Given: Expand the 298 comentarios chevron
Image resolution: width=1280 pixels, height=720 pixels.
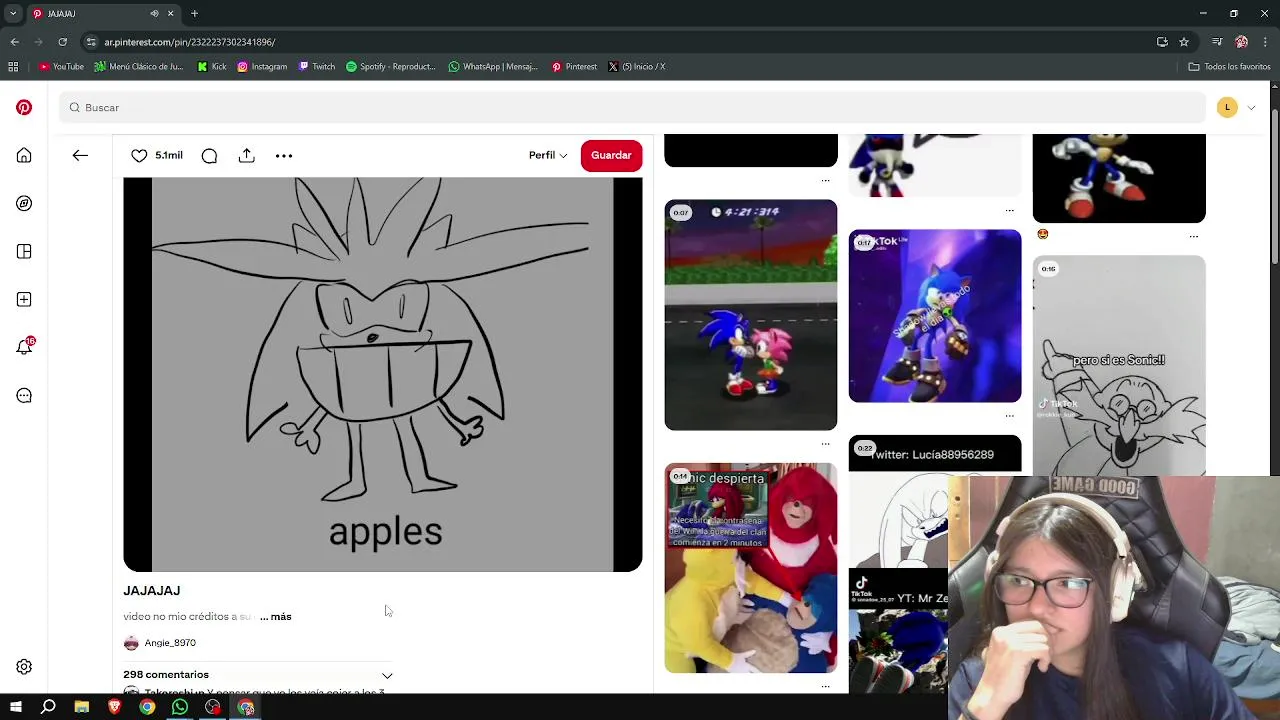Looking at the screenshot, I should pos(387,675).
